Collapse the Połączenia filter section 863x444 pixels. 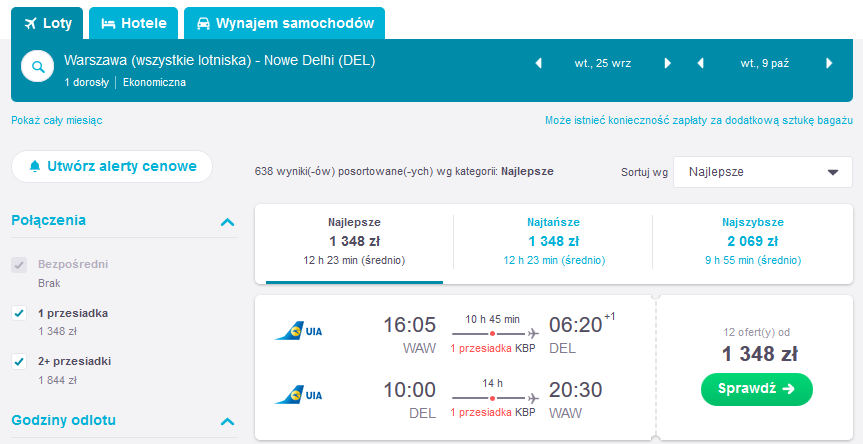pyautogui.click(x=227, y=222)
